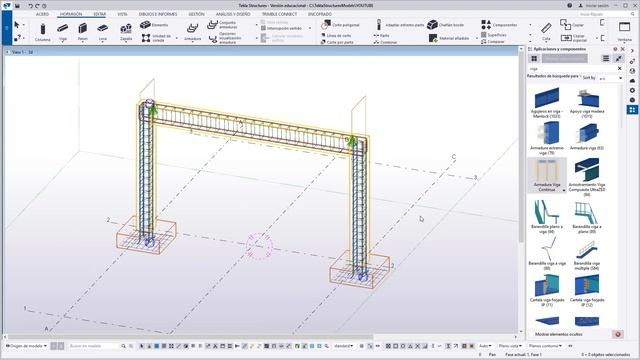This screenshot has height=360, width=640.
Task: Open the Planos contorno dropdown
Action: [x=545, y=346]
